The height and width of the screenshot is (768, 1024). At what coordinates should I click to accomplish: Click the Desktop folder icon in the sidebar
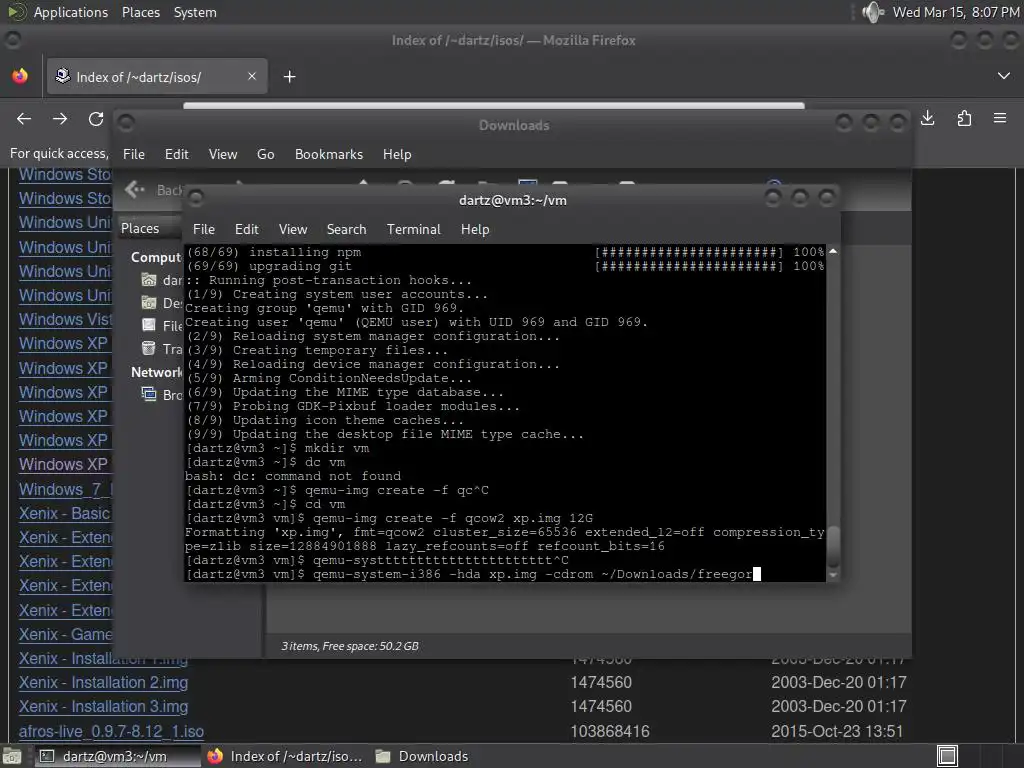pos(149,302)
